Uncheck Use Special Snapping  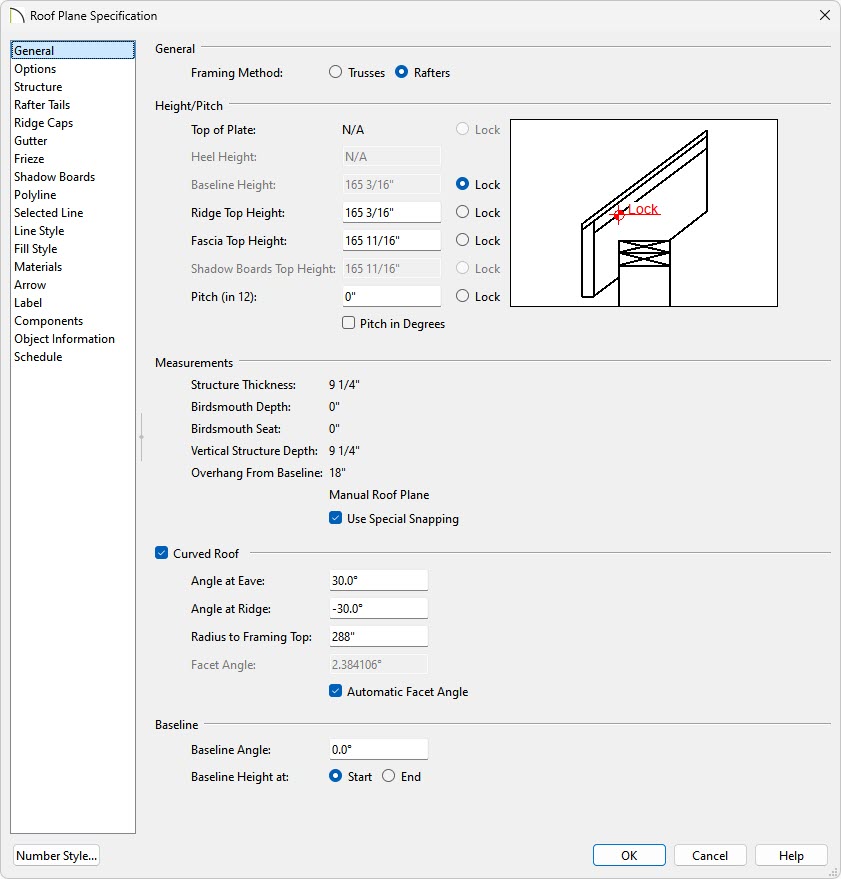(335, 518)
